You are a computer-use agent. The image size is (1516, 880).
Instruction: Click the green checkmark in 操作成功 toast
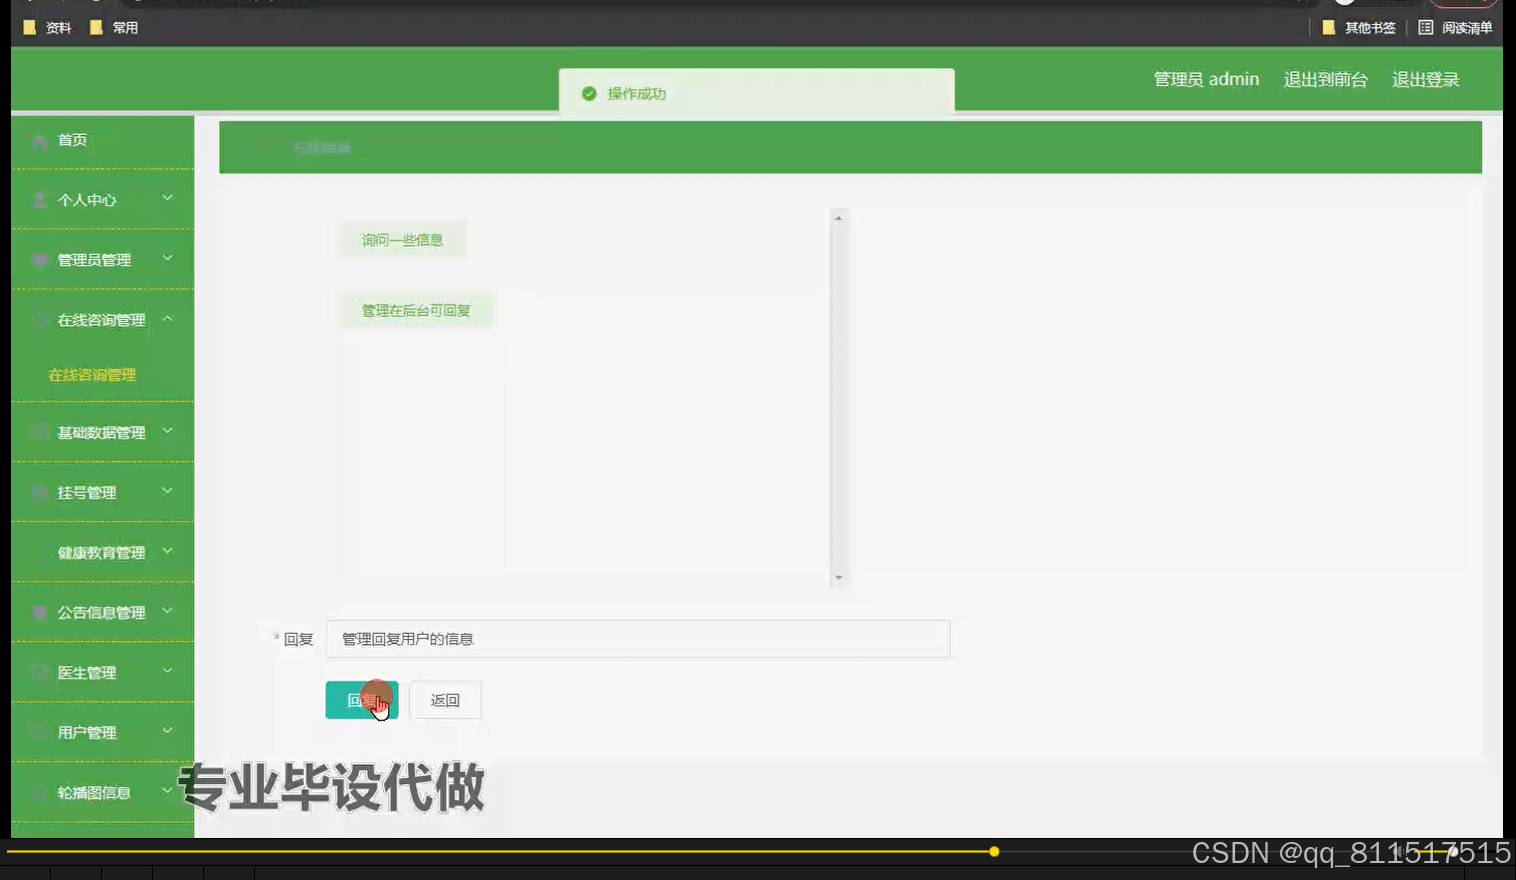[588, 93]
